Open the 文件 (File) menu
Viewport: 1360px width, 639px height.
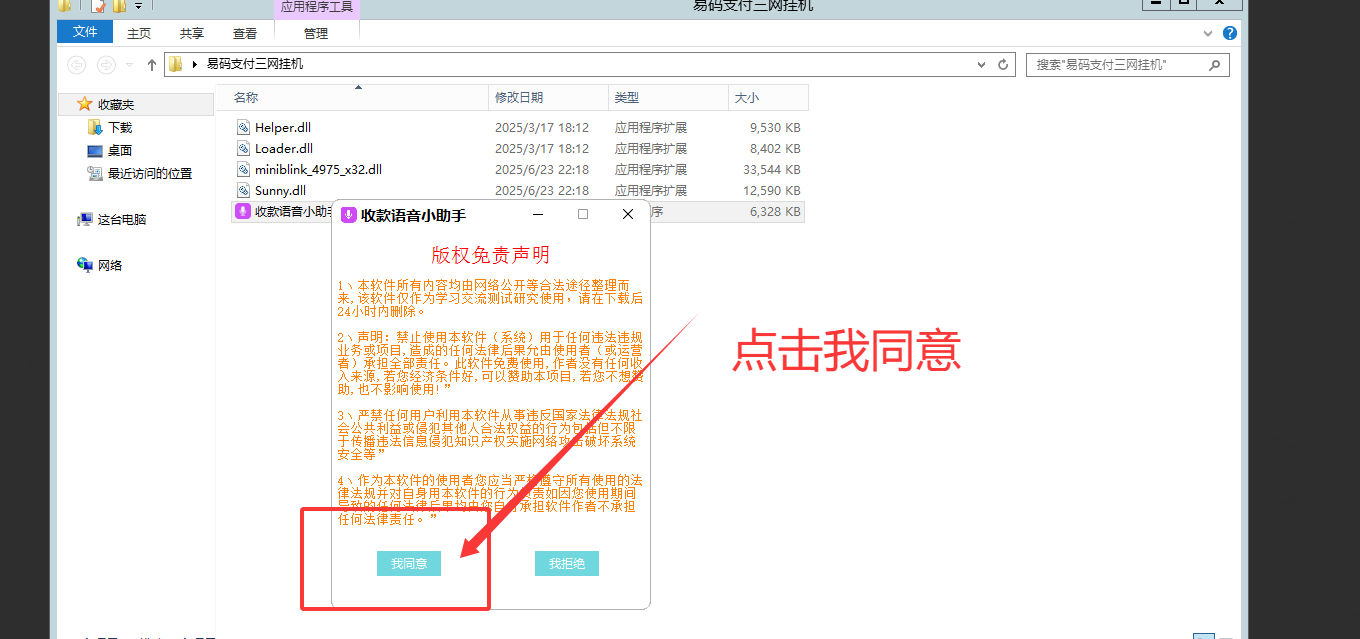coord(85,31)
